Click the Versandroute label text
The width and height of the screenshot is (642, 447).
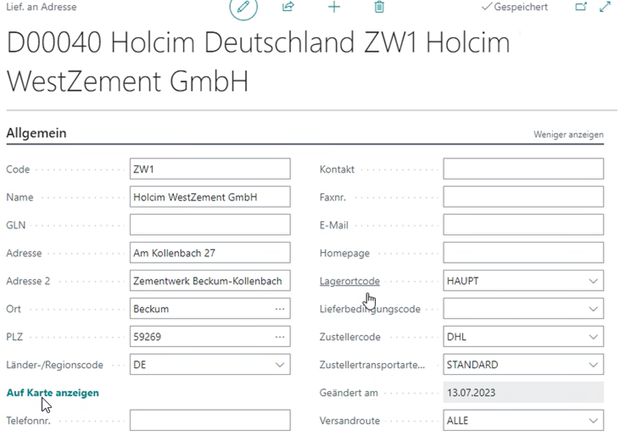coord(350,420)
